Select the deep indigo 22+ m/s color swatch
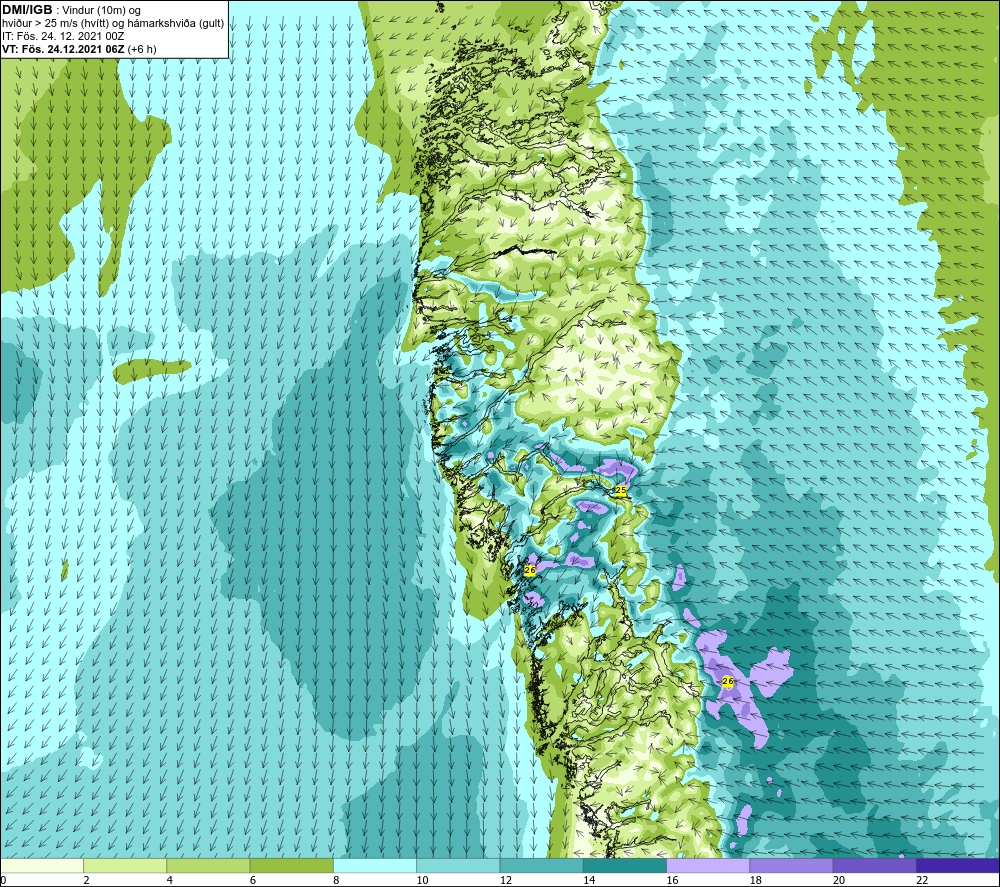The height and width of the screenshot is (887, 1000). 957,865
